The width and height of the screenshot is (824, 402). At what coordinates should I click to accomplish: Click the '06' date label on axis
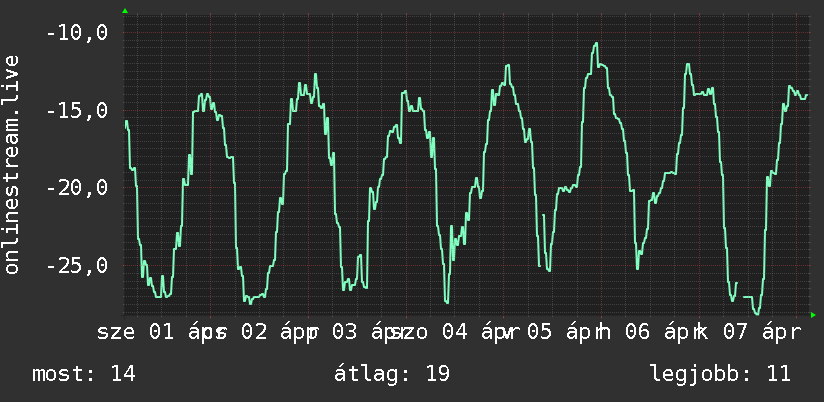[638, 333]
